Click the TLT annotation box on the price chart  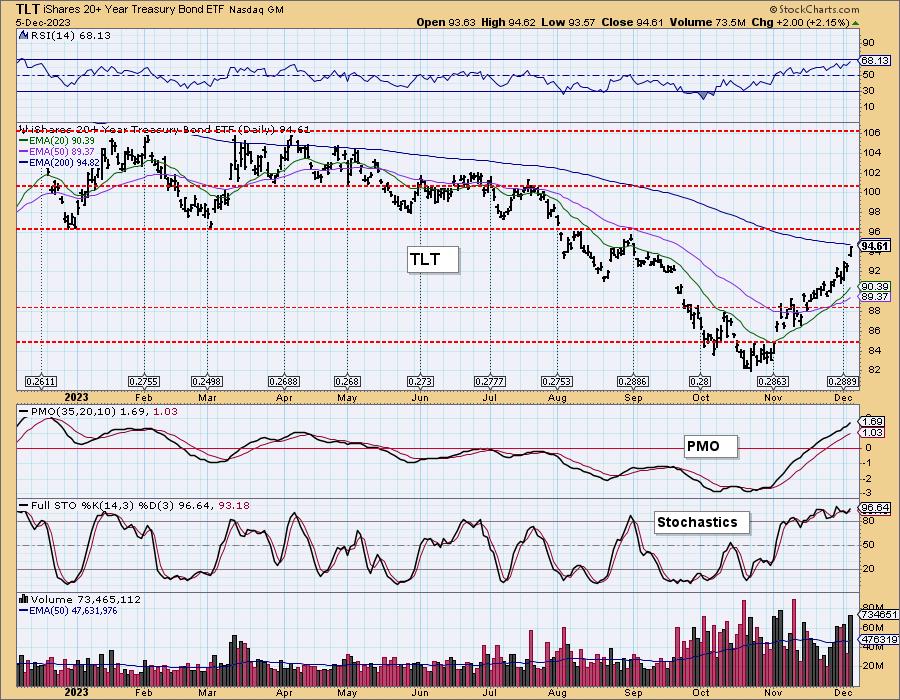click(x=433, y=259)
